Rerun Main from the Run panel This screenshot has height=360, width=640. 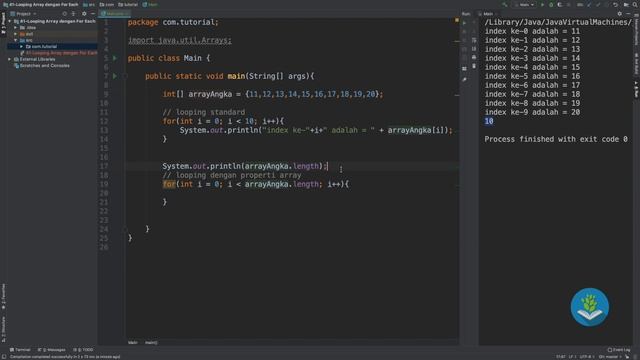(x=464, y=23)
